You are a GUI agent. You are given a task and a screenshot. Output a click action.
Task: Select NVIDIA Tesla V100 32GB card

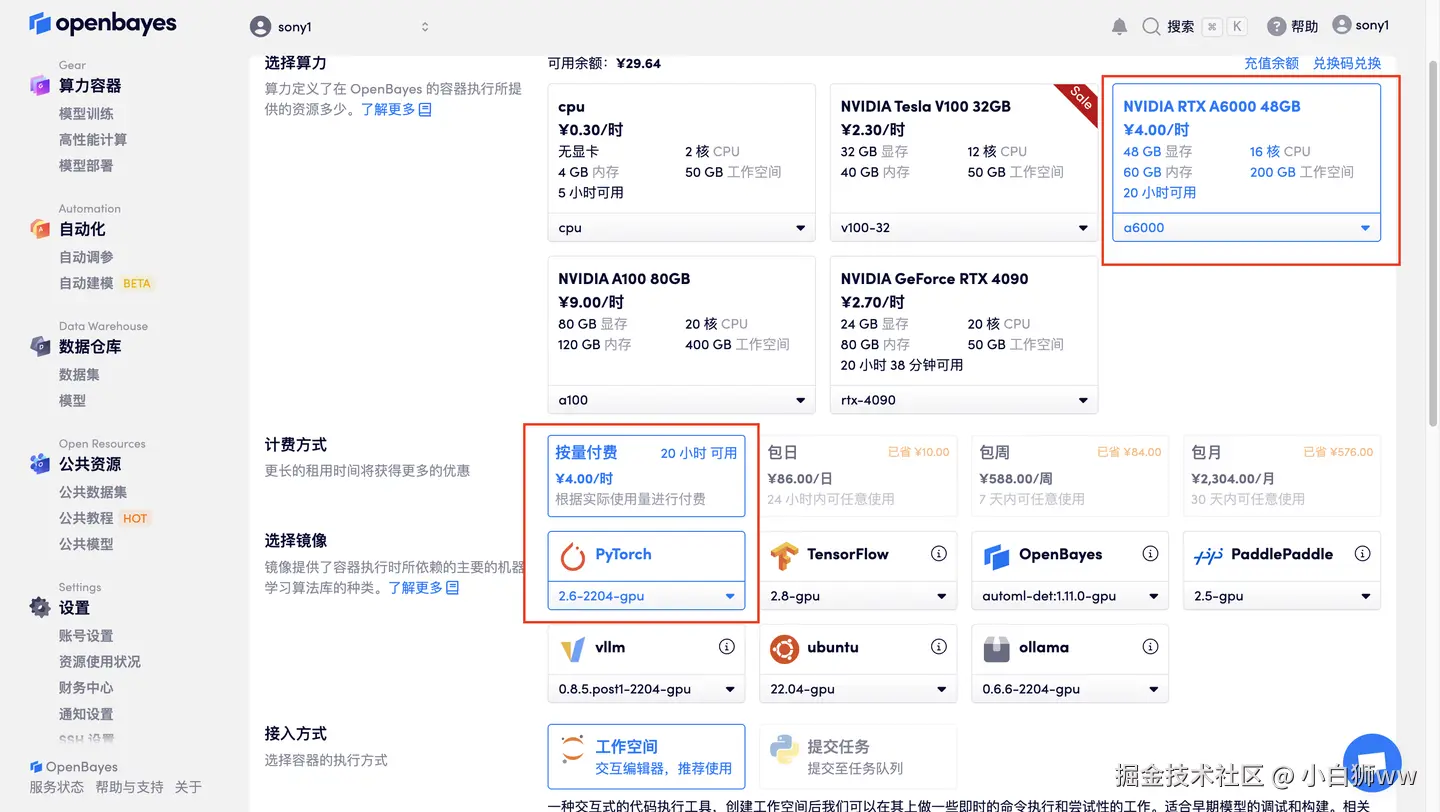tap(963, 148)
